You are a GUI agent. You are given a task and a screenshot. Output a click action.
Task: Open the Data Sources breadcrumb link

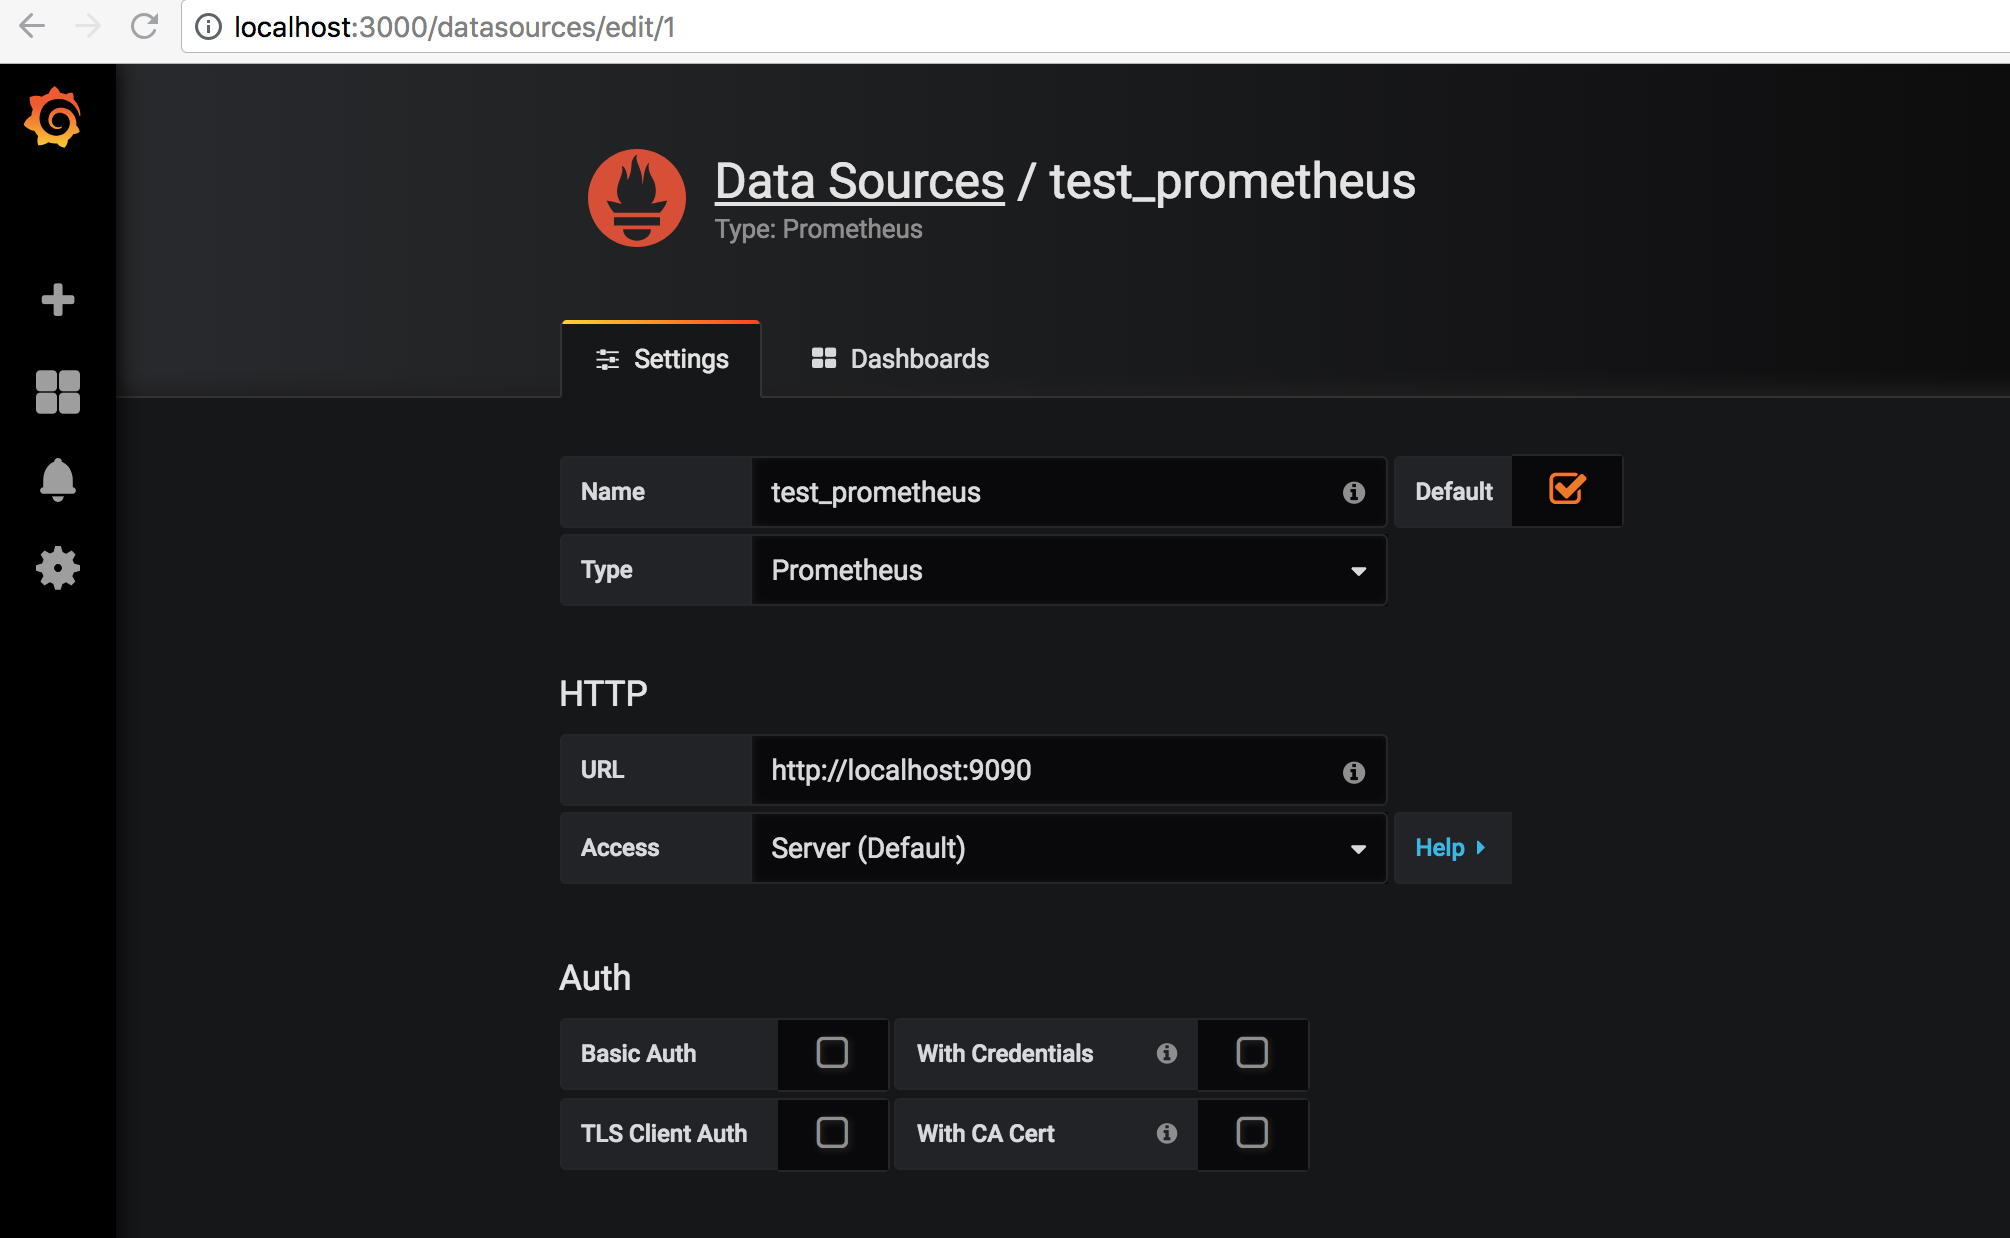[860, 181]
